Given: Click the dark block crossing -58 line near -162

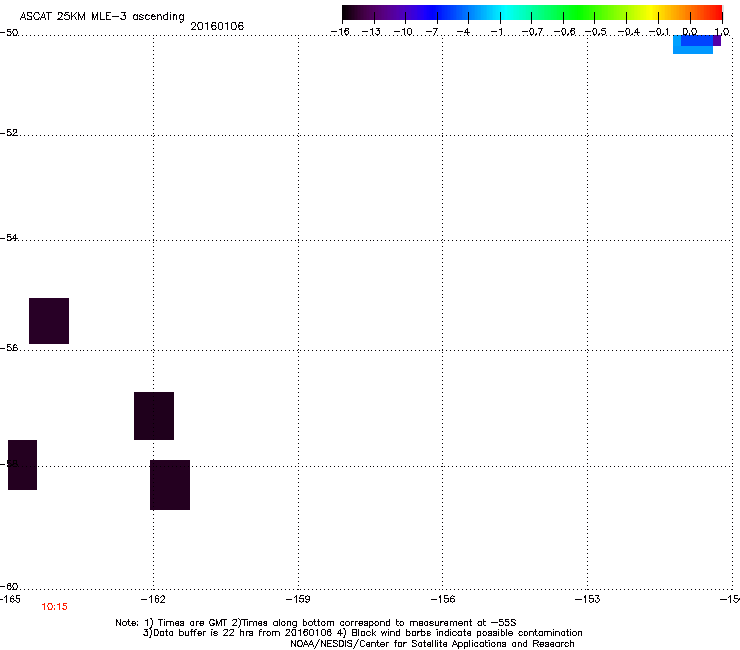Looking at the screenshot, I should [x=170, y=485].
